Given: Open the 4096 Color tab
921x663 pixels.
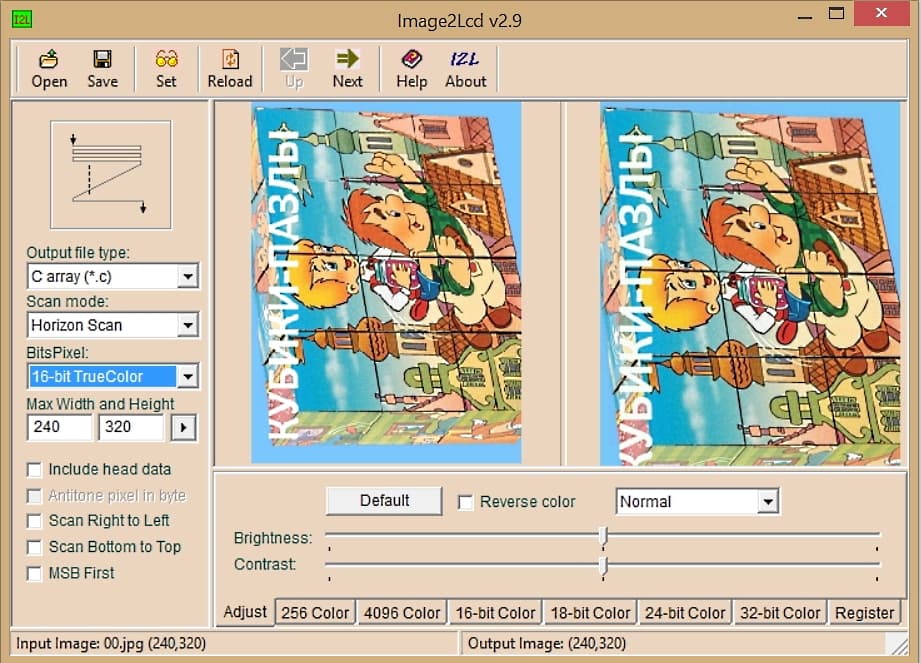Looking at the screenshot, I should 402,613.
